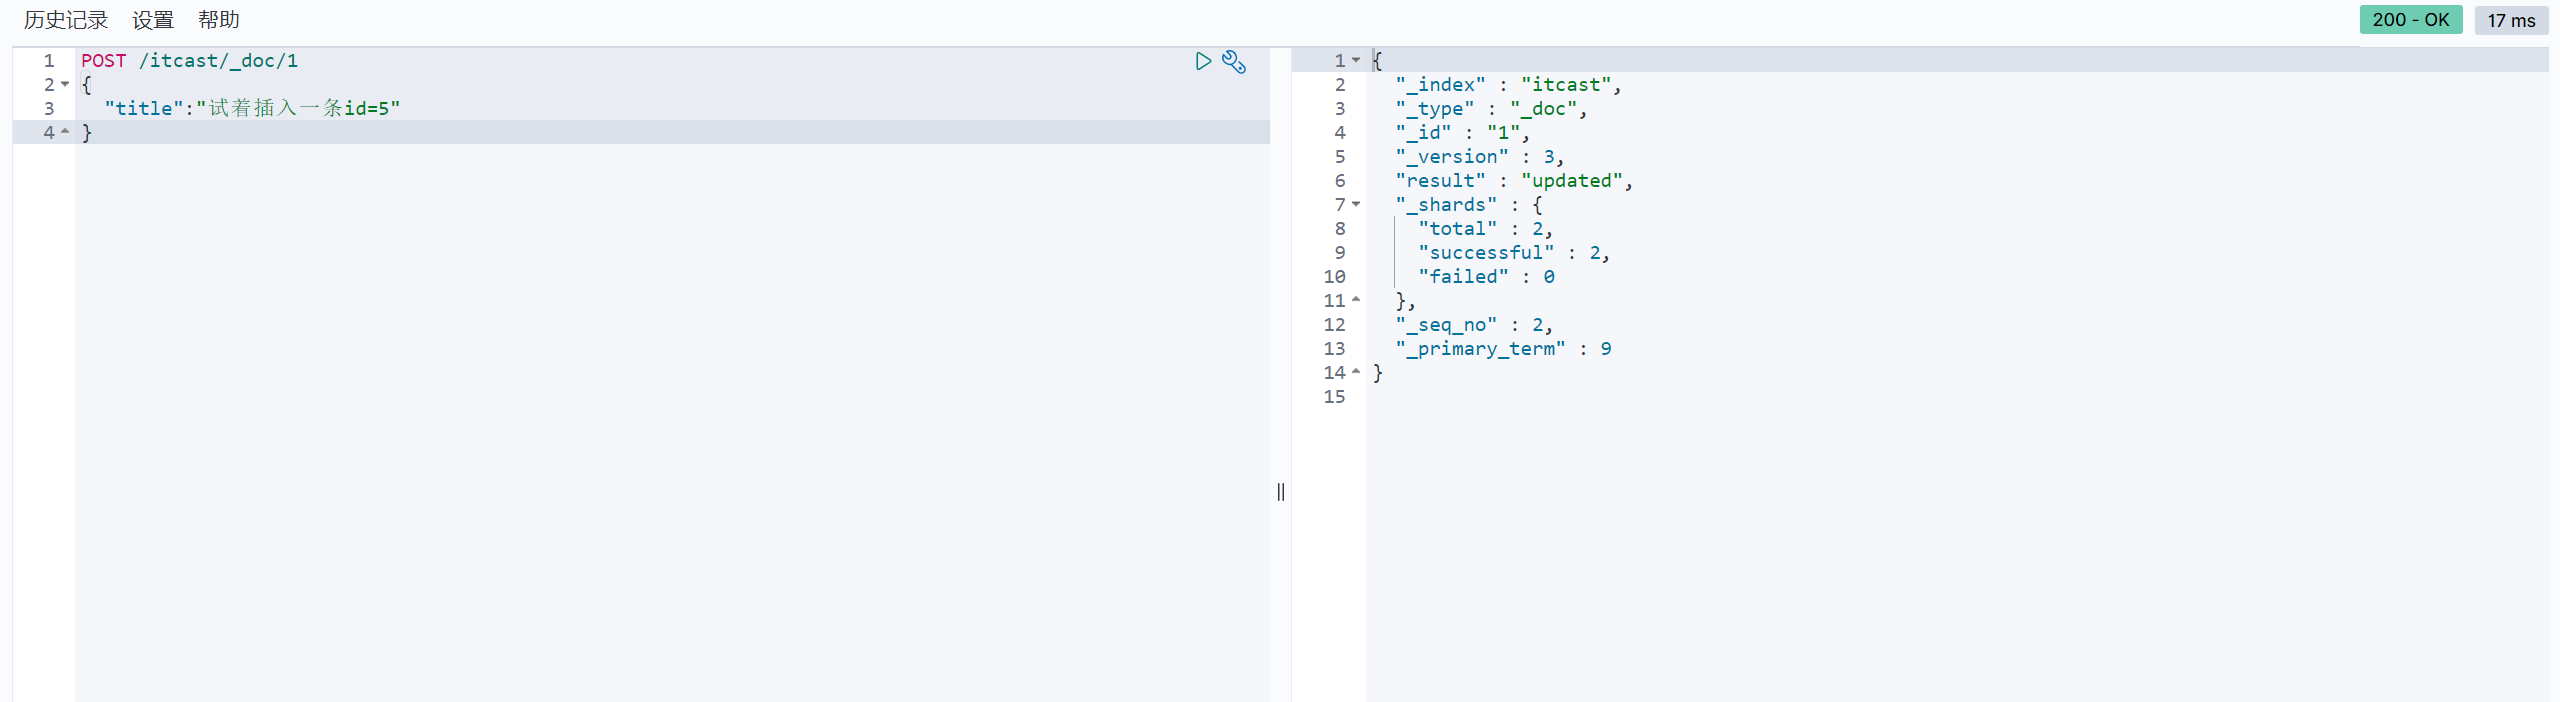Screen dimensions: 2560x702
Task: Toggle fold arrow at response line 11
Action: 1356,300
